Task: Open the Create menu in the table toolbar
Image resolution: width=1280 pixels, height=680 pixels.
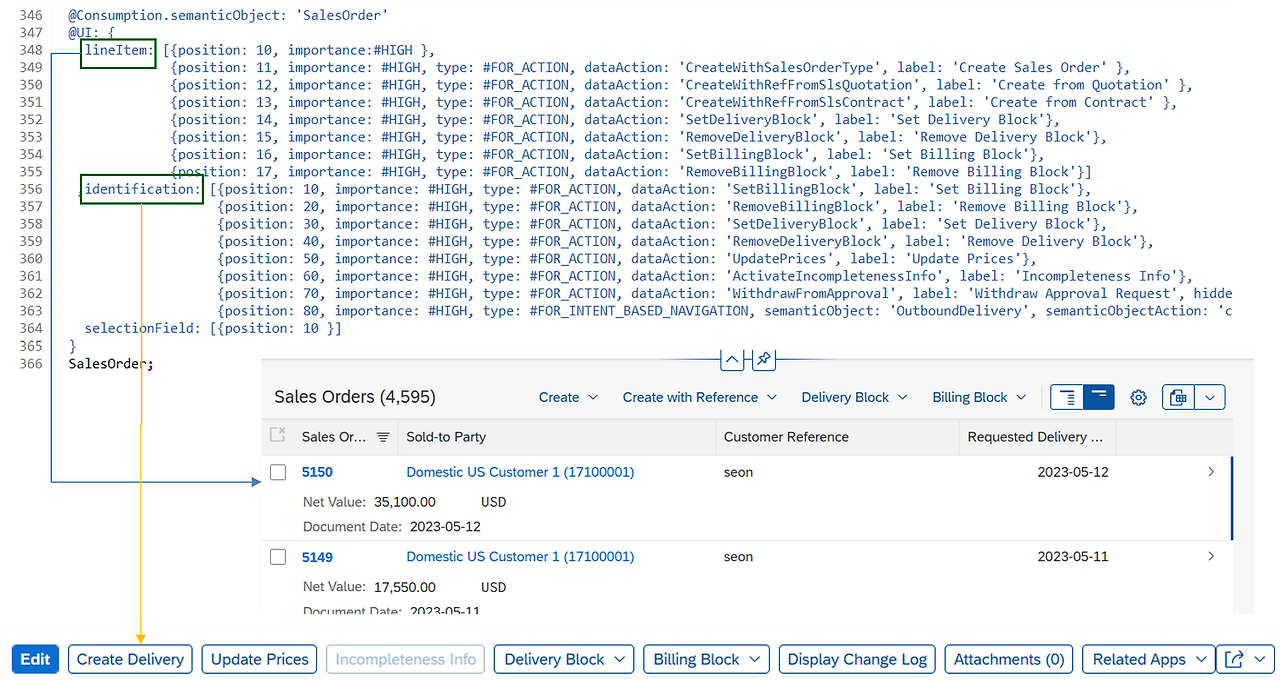Action: (x=567, y=397)
